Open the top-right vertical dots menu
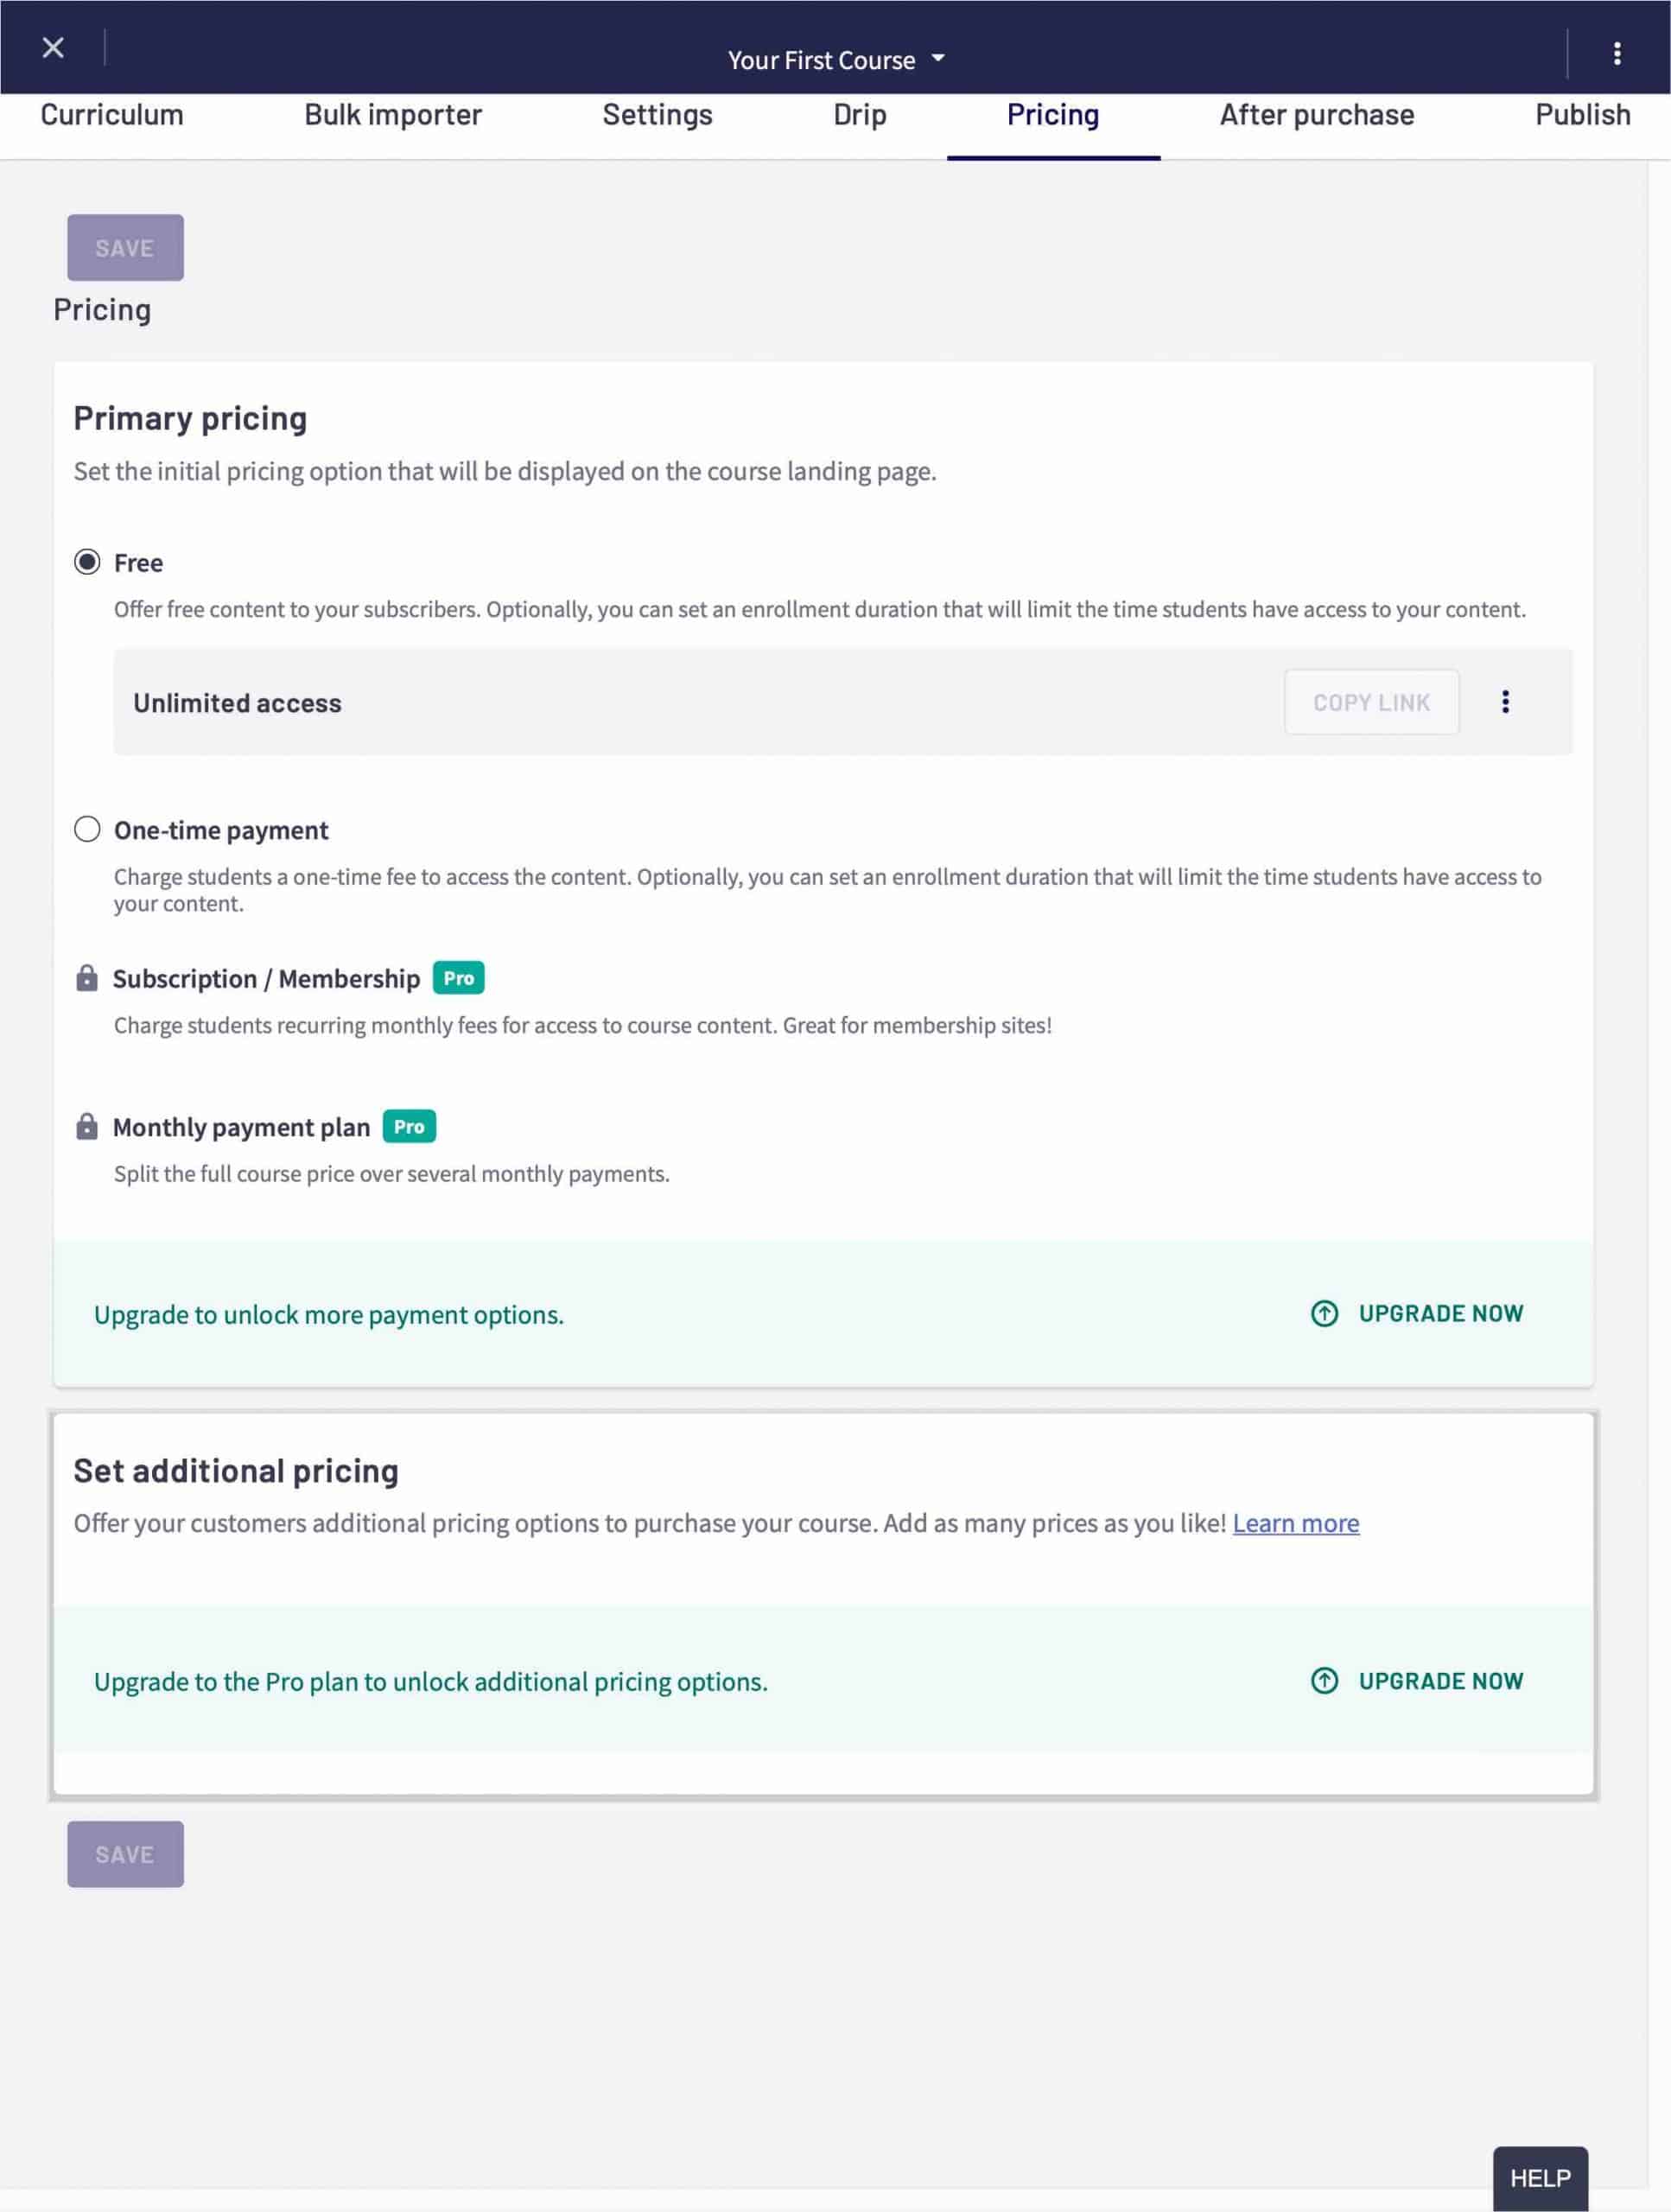The width and height of the screenshot is (1671, 2212). tap(1616, 54)
